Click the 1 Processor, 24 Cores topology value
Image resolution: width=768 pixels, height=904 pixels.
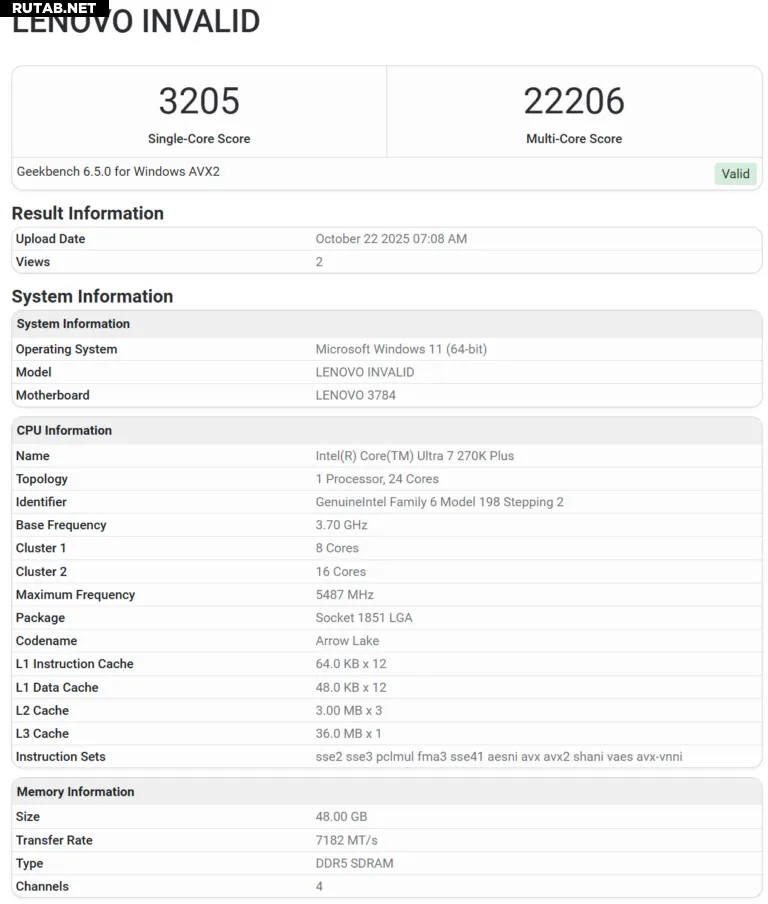click(377, 479)
